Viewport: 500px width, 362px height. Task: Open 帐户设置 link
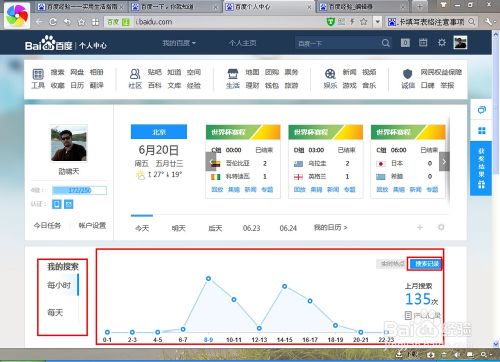point(92,225)
